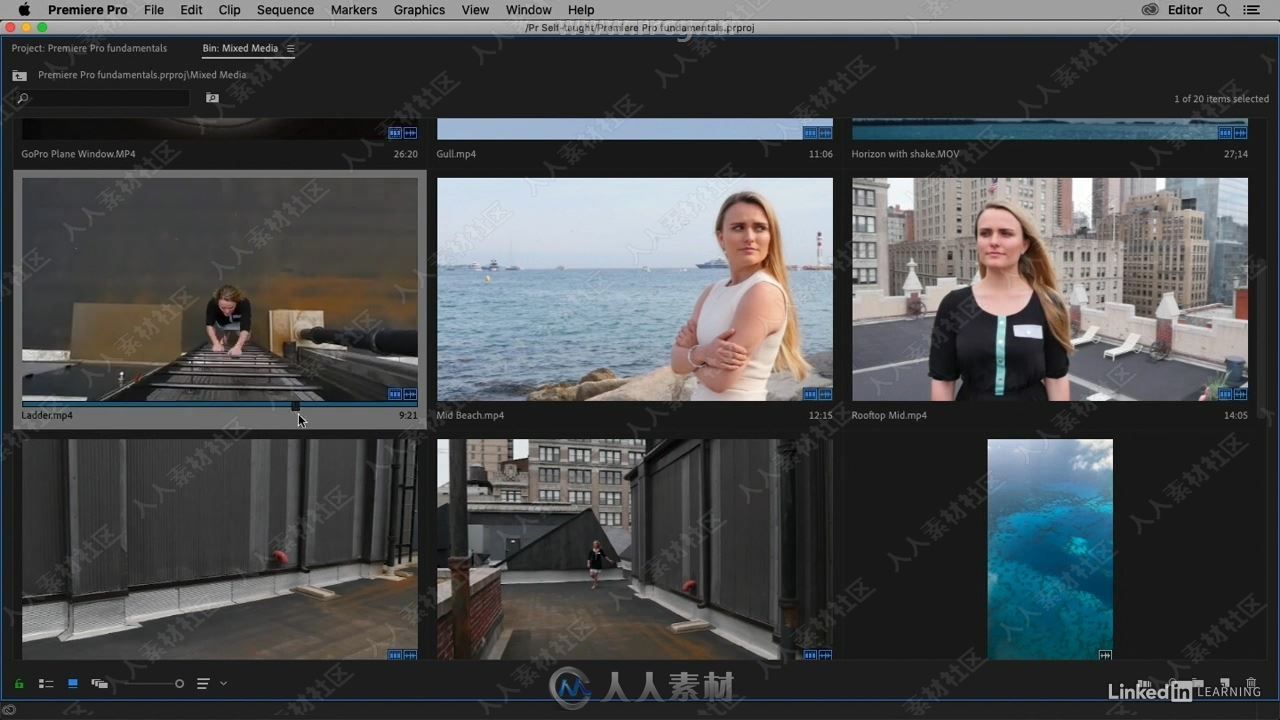This screenshot has height=720, width=1280.
Task: Open the Markers menu
Action: click(354, 10)
